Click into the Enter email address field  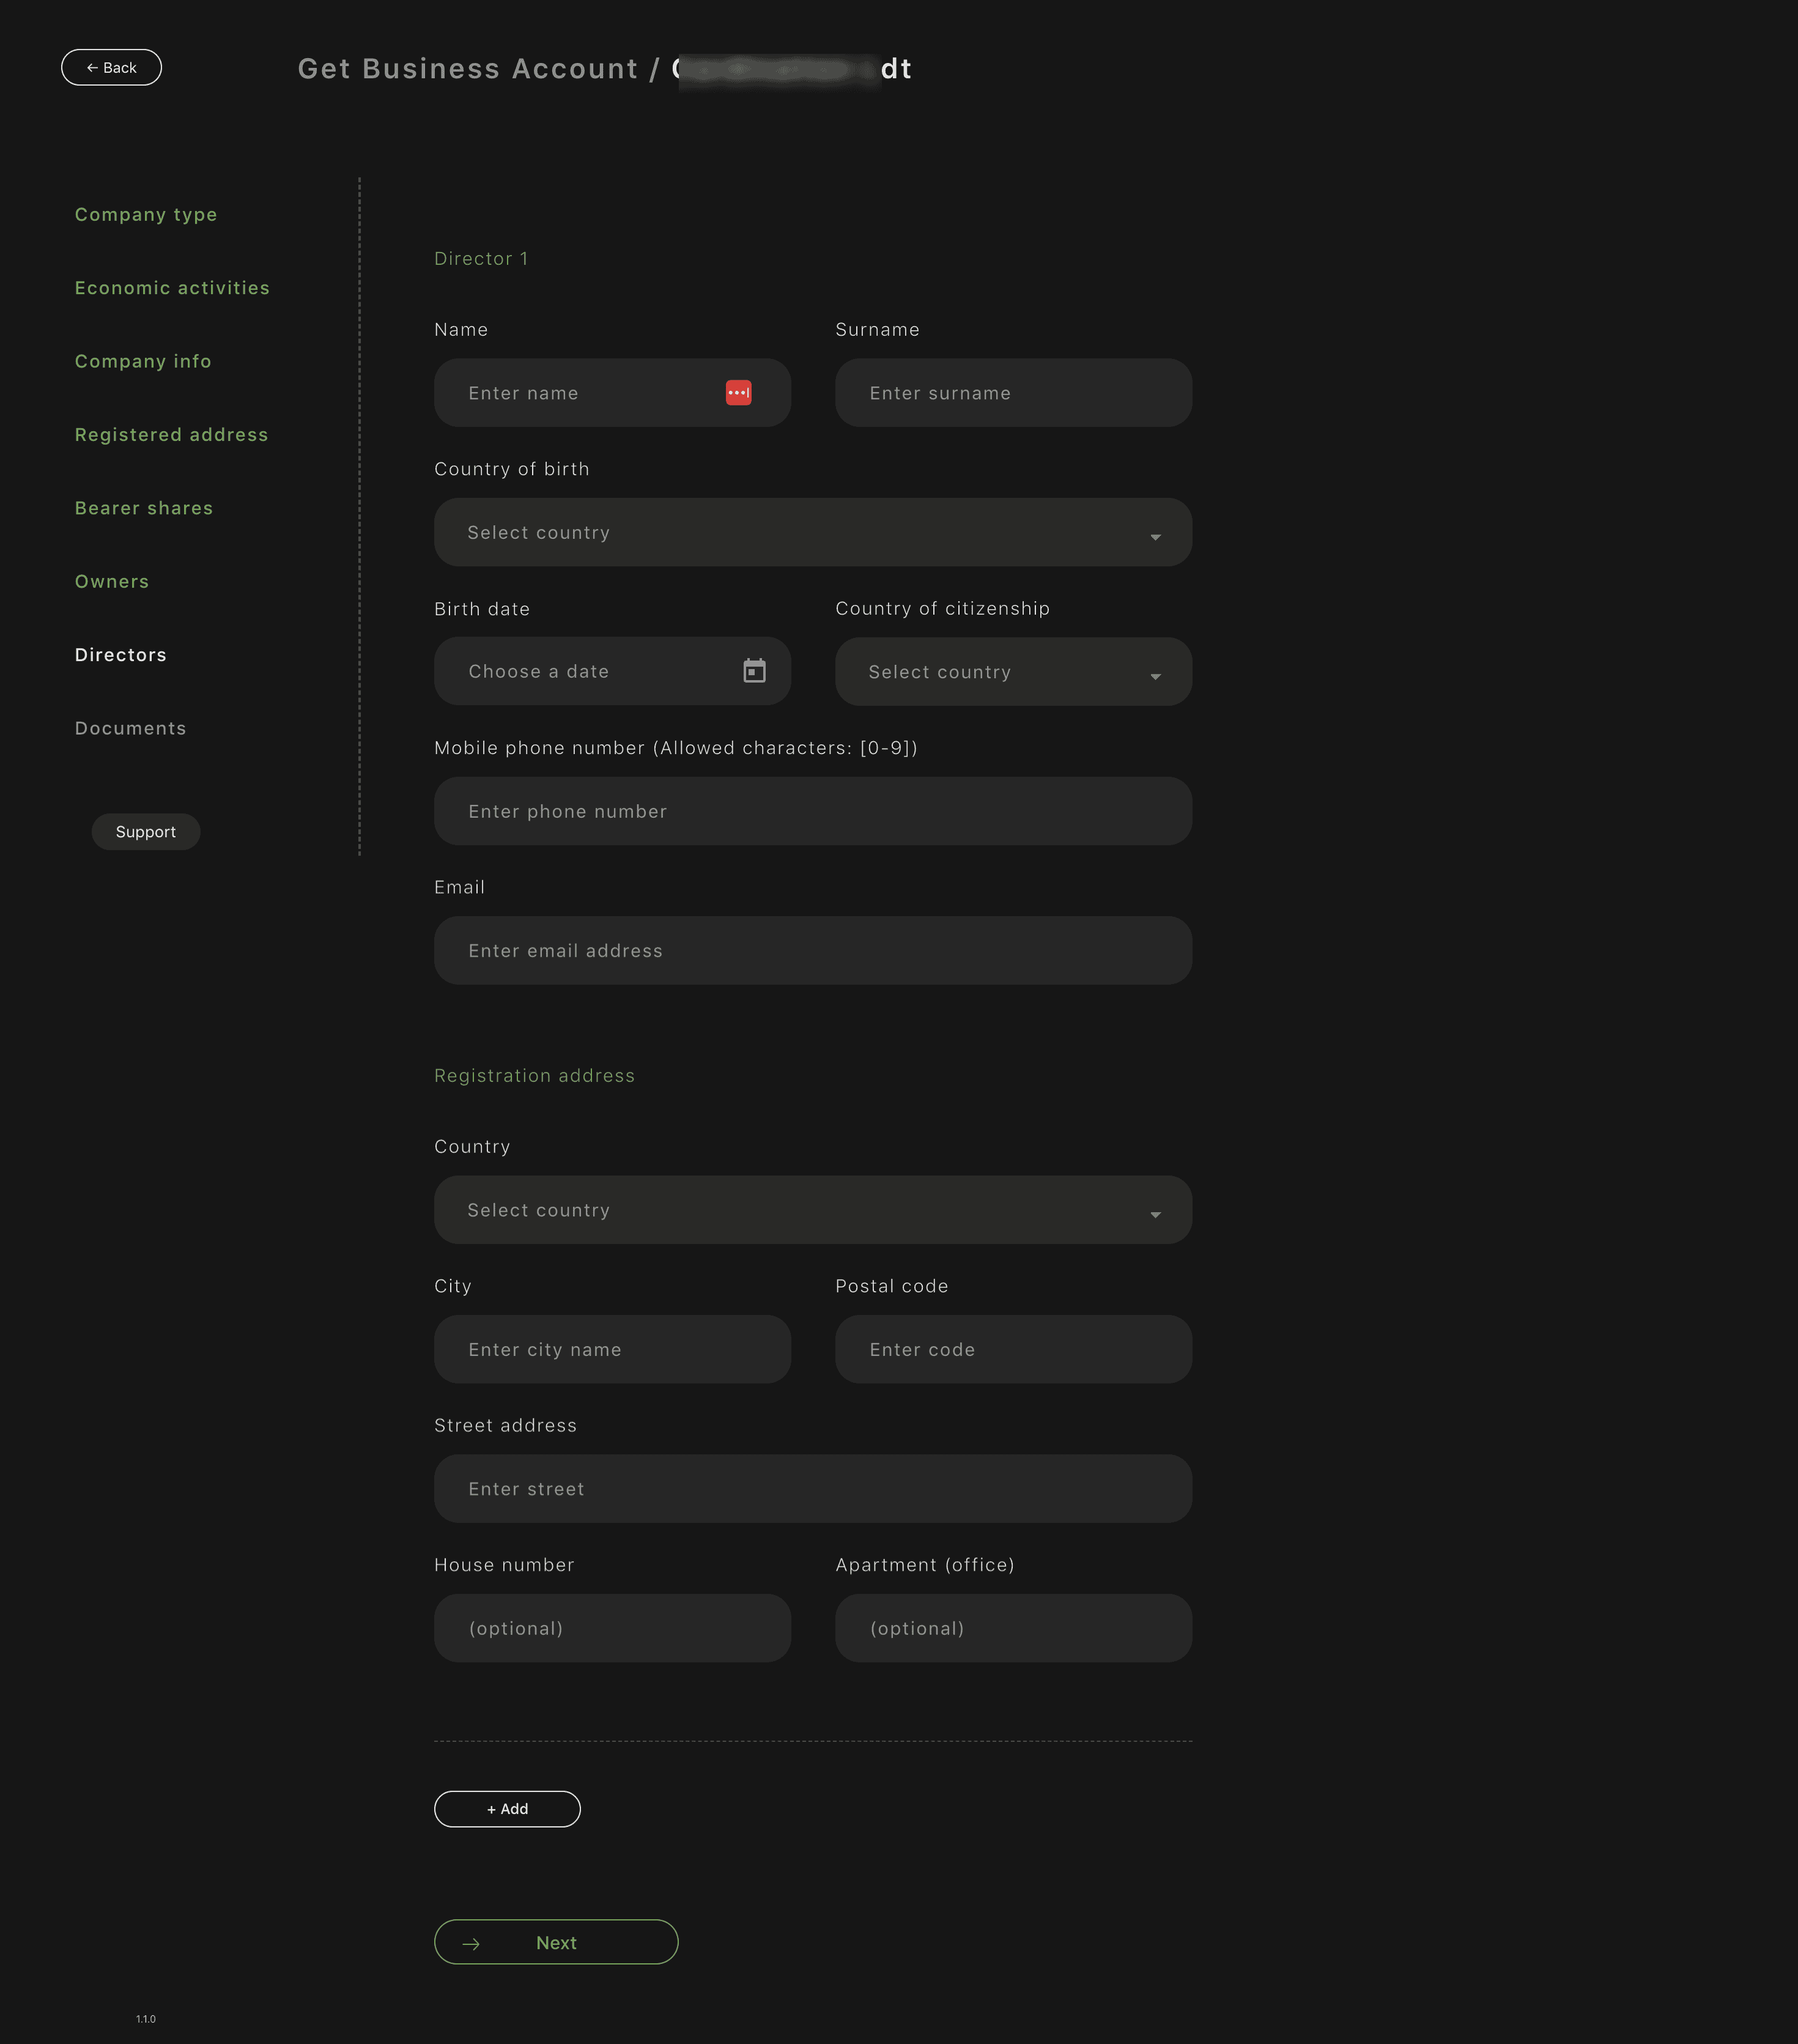[812, 951]
